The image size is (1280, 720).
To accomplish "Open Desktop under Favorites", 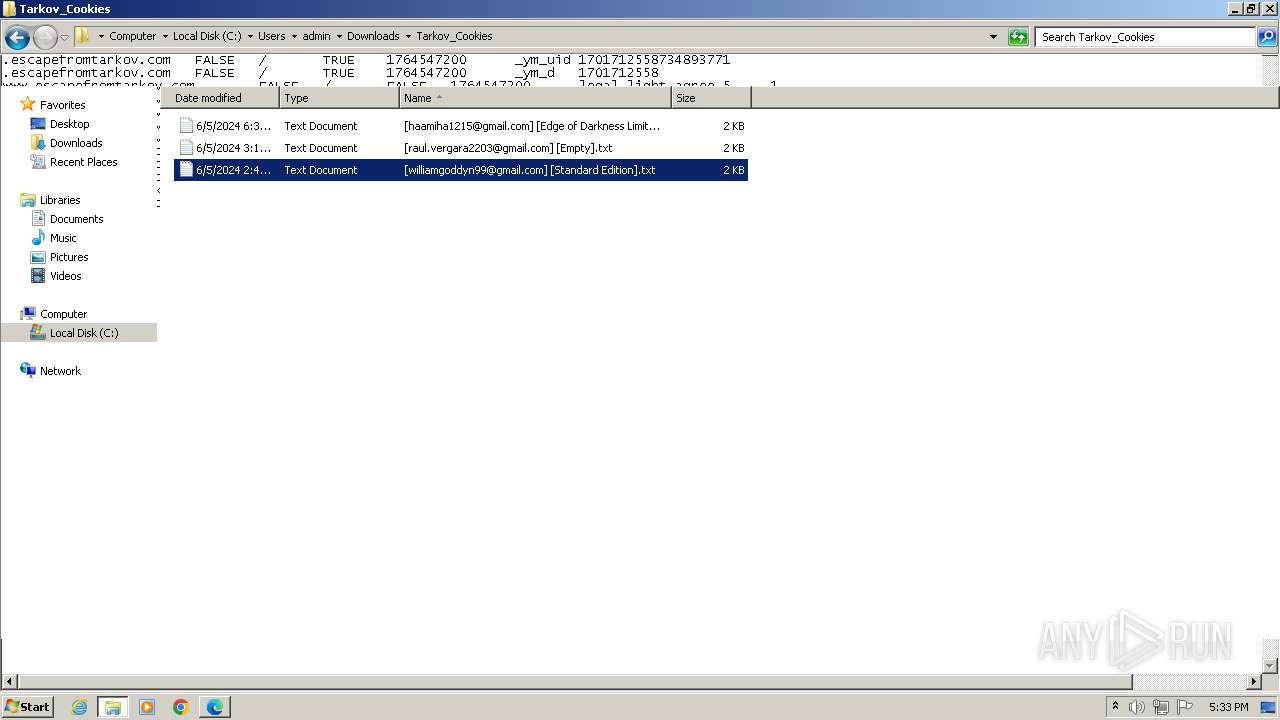I will tap(69, 124).
